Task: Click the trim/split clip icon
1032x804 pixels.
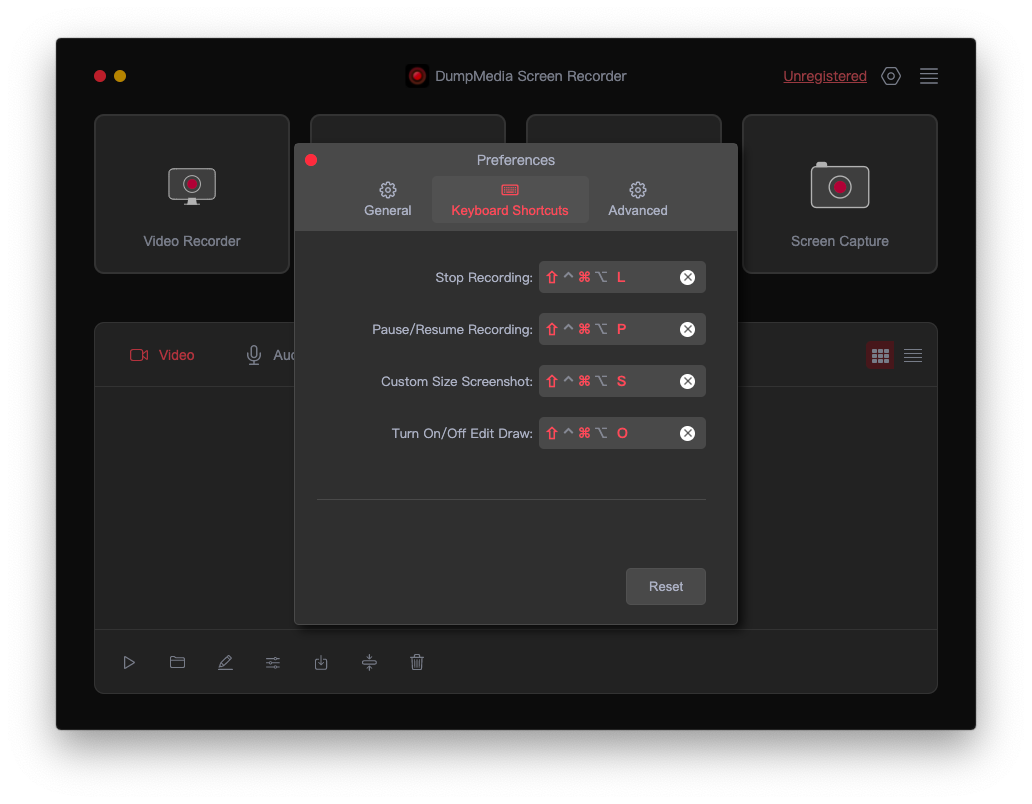Action: pyautogui.click(x=369, y=663)
